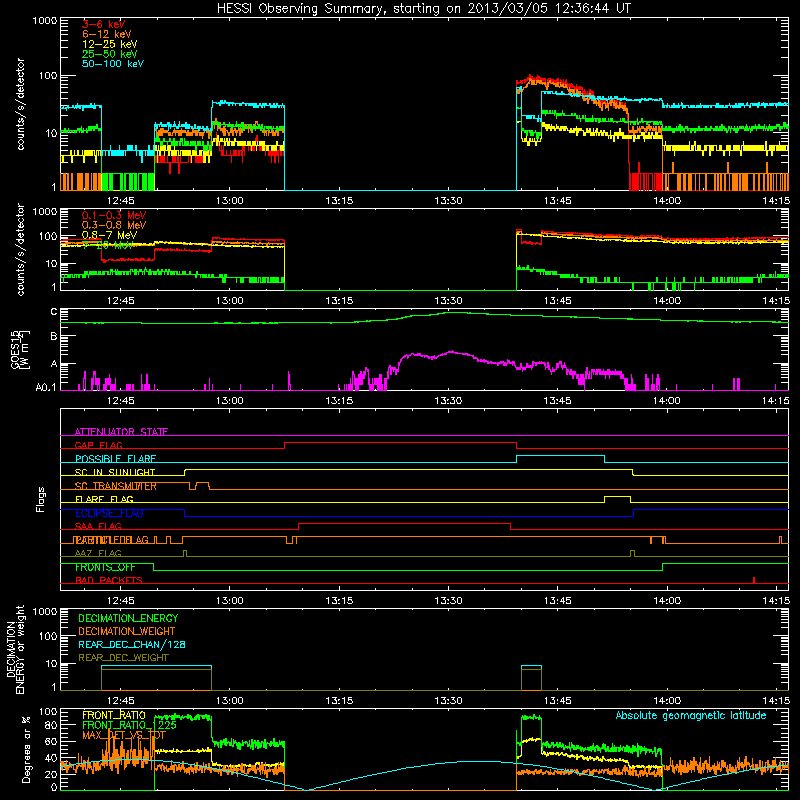Click 14:00 tick label under Flags panel

coord(667,601)
